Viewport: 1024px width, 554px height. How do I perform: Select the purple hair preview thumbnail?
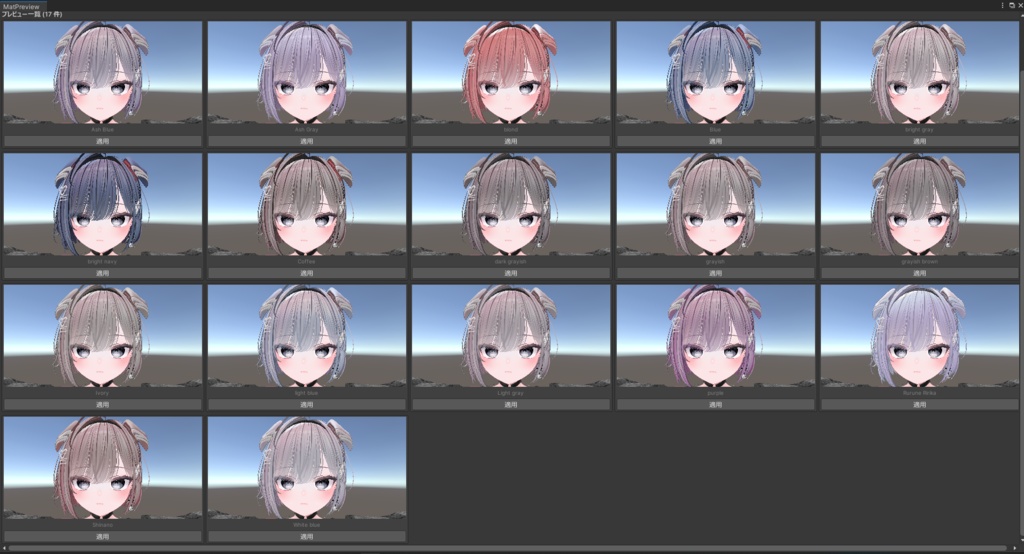[x=716, y=336]
